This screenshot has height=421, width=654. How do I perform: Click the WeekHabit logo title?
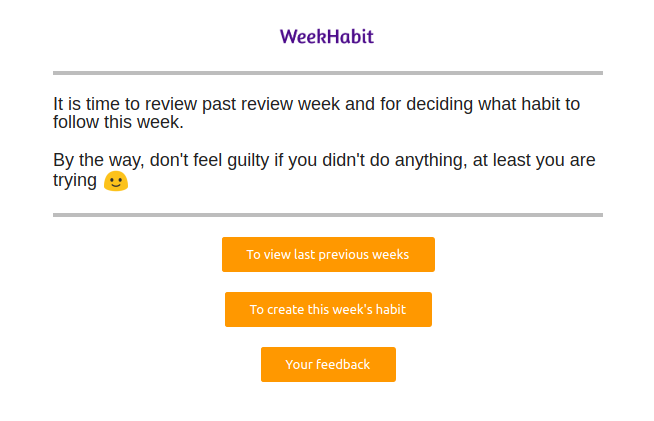tap(327, 37)
